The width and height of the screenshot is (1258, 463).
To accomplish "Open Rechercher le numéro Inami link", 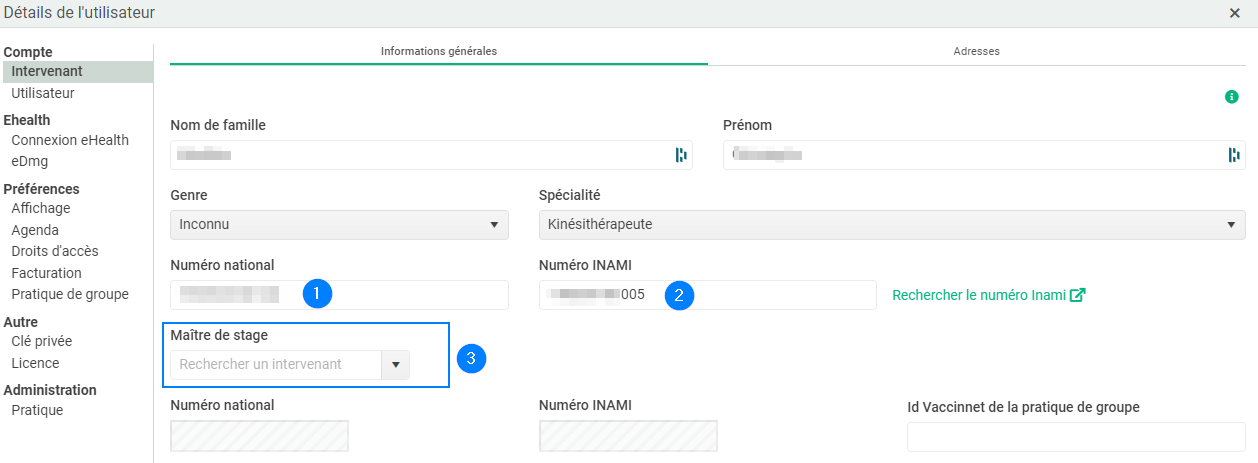I will tap(988, 295).
